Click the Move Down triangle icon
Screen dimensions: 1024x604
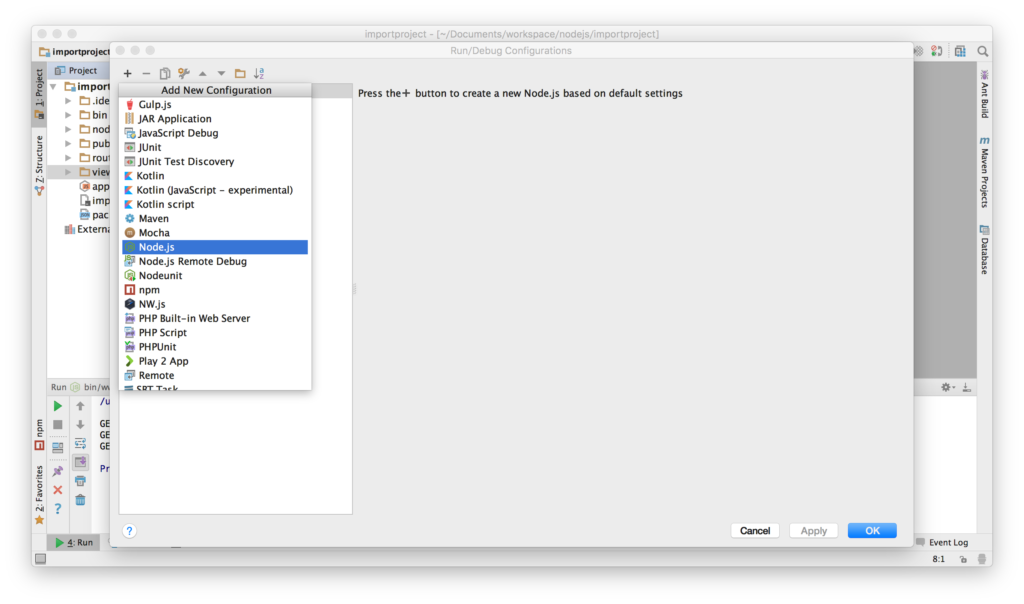pos(221,74)
